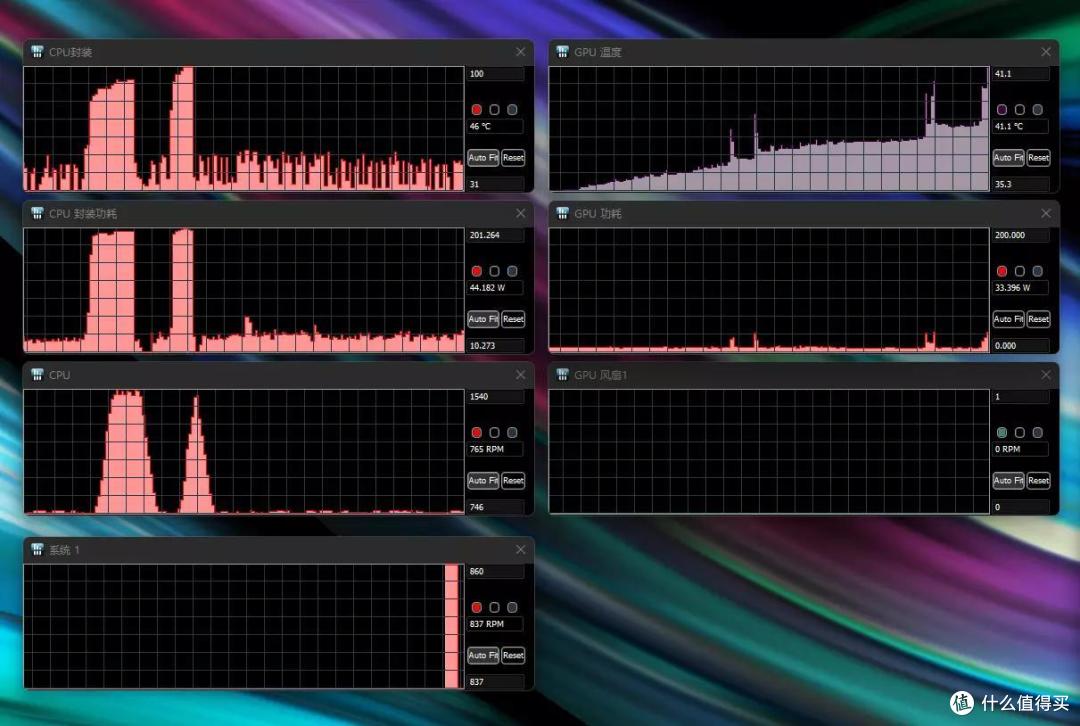1080x726 pixels.
Task: Open middle black color circle in GPU 温度 window
Action: tap(1019, 110)
